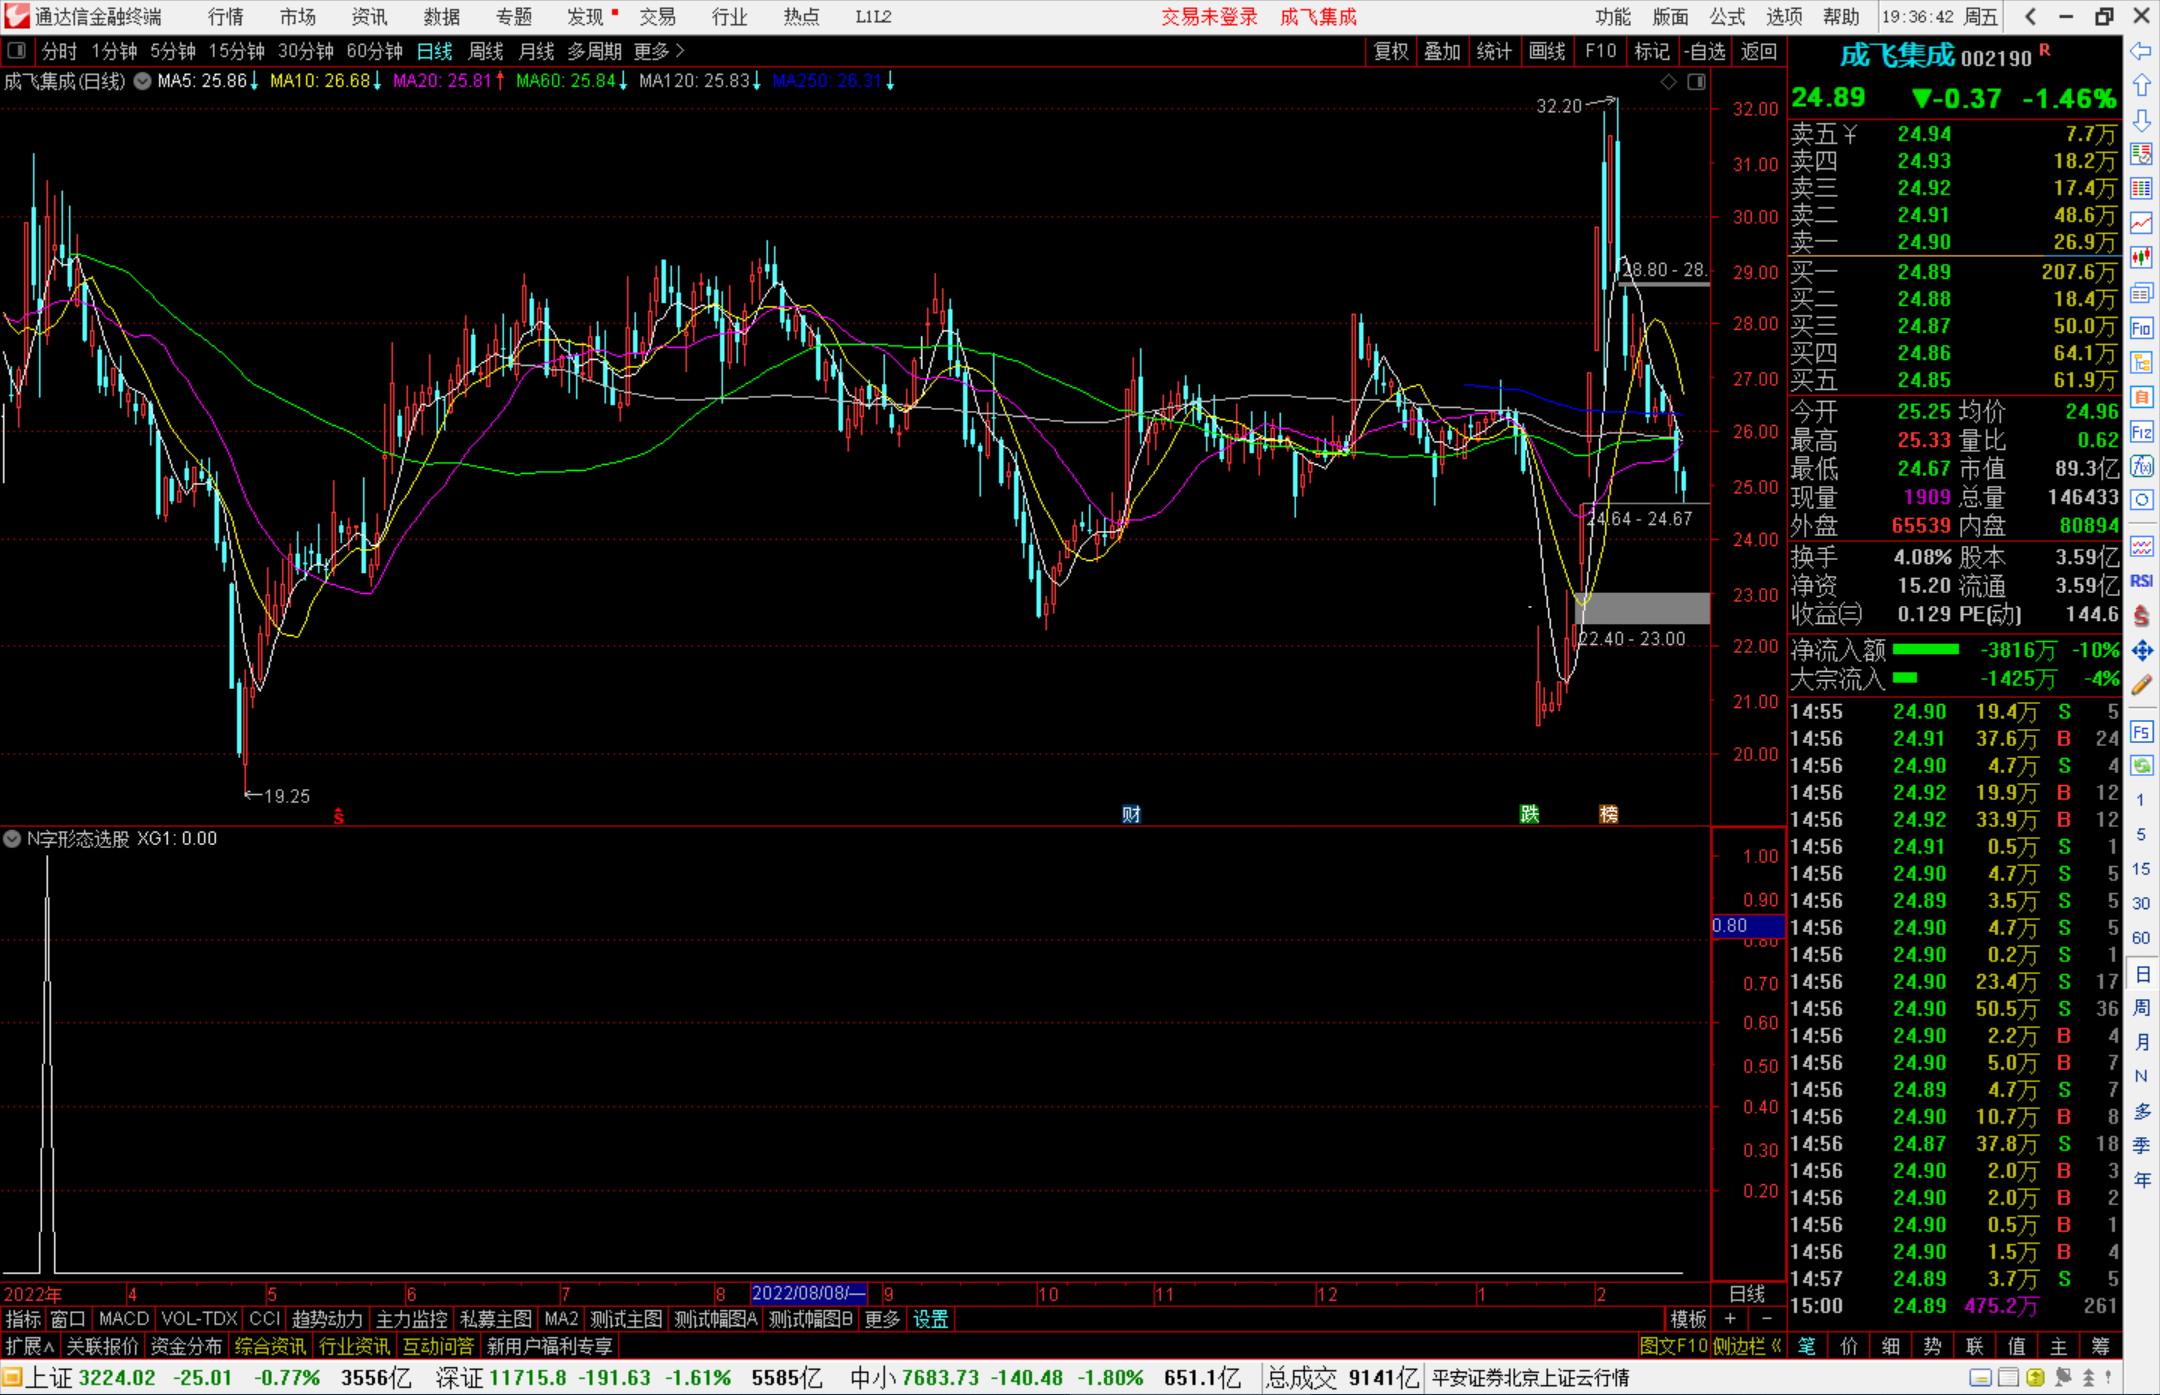Collapse the 侧边栏 sidebar chevron

[x=1777, y=1346]
